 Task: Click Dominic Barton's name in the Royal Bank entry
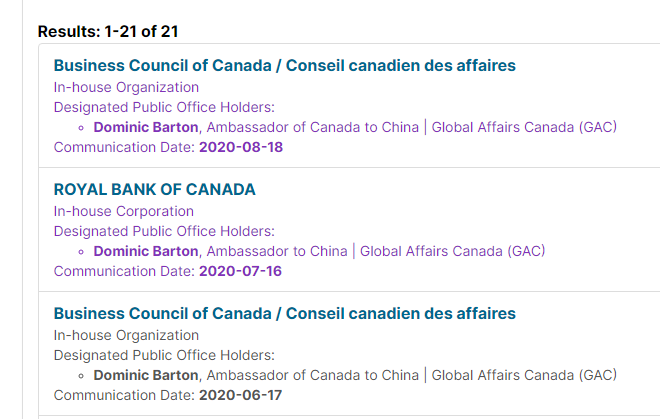pyautogui.click(x=146, y=251)
